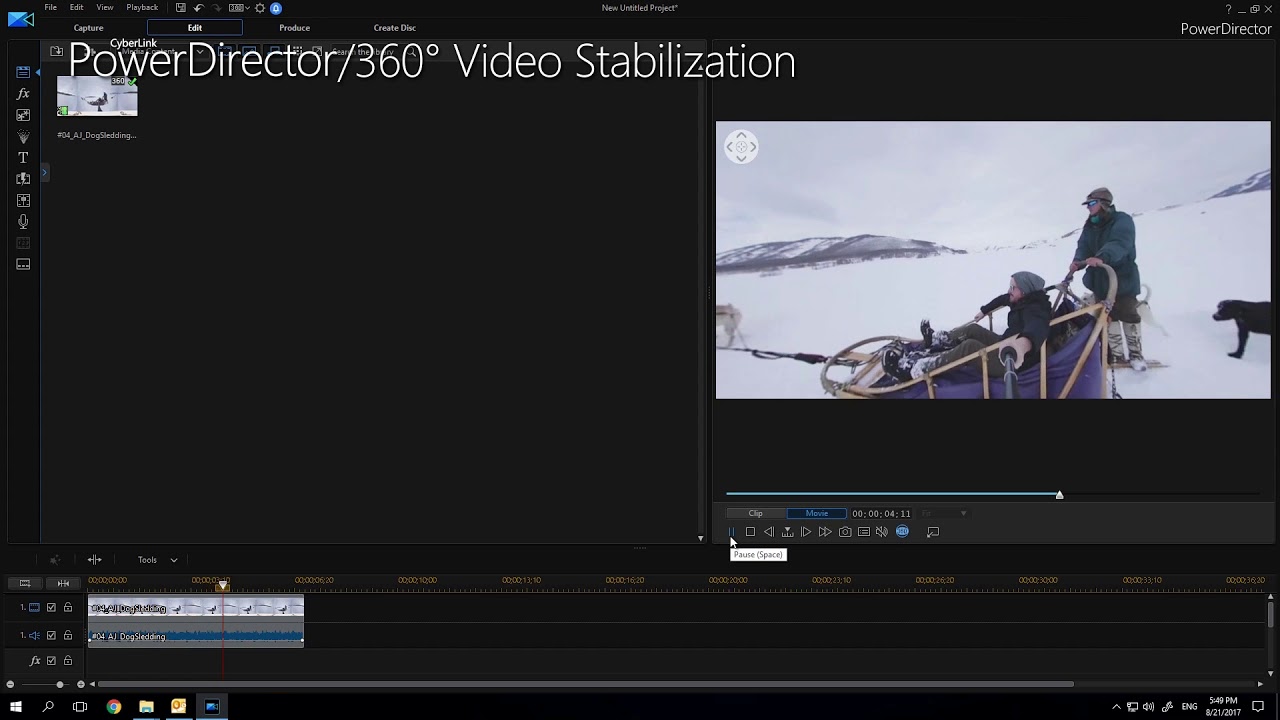Select the DogSledding video clip on timeline
This screenshot has height=720, width=1280.
coord(196,607)
